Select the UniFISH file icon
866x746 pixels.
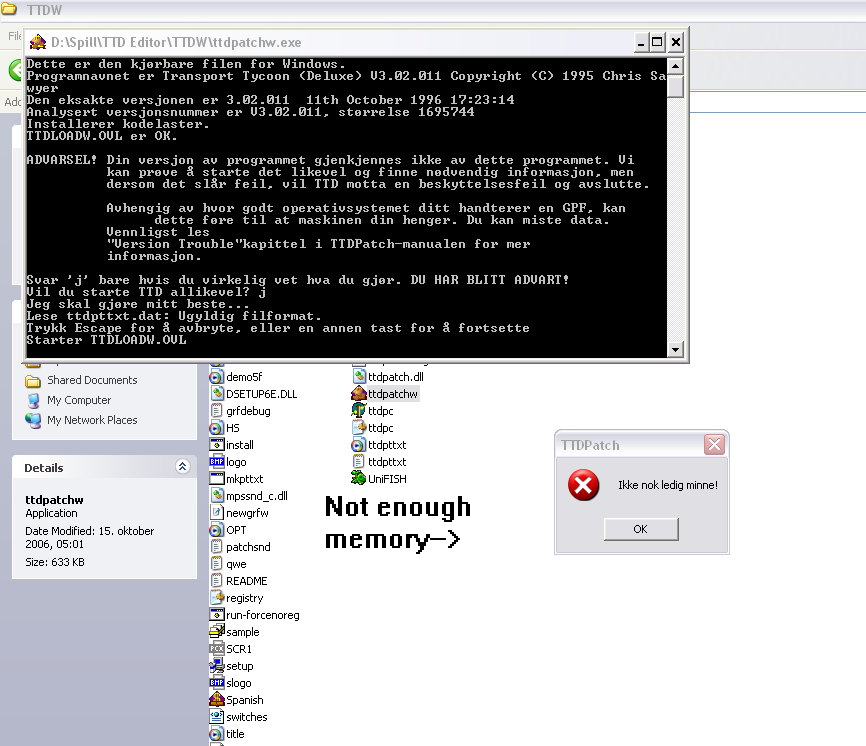point(359,479)
